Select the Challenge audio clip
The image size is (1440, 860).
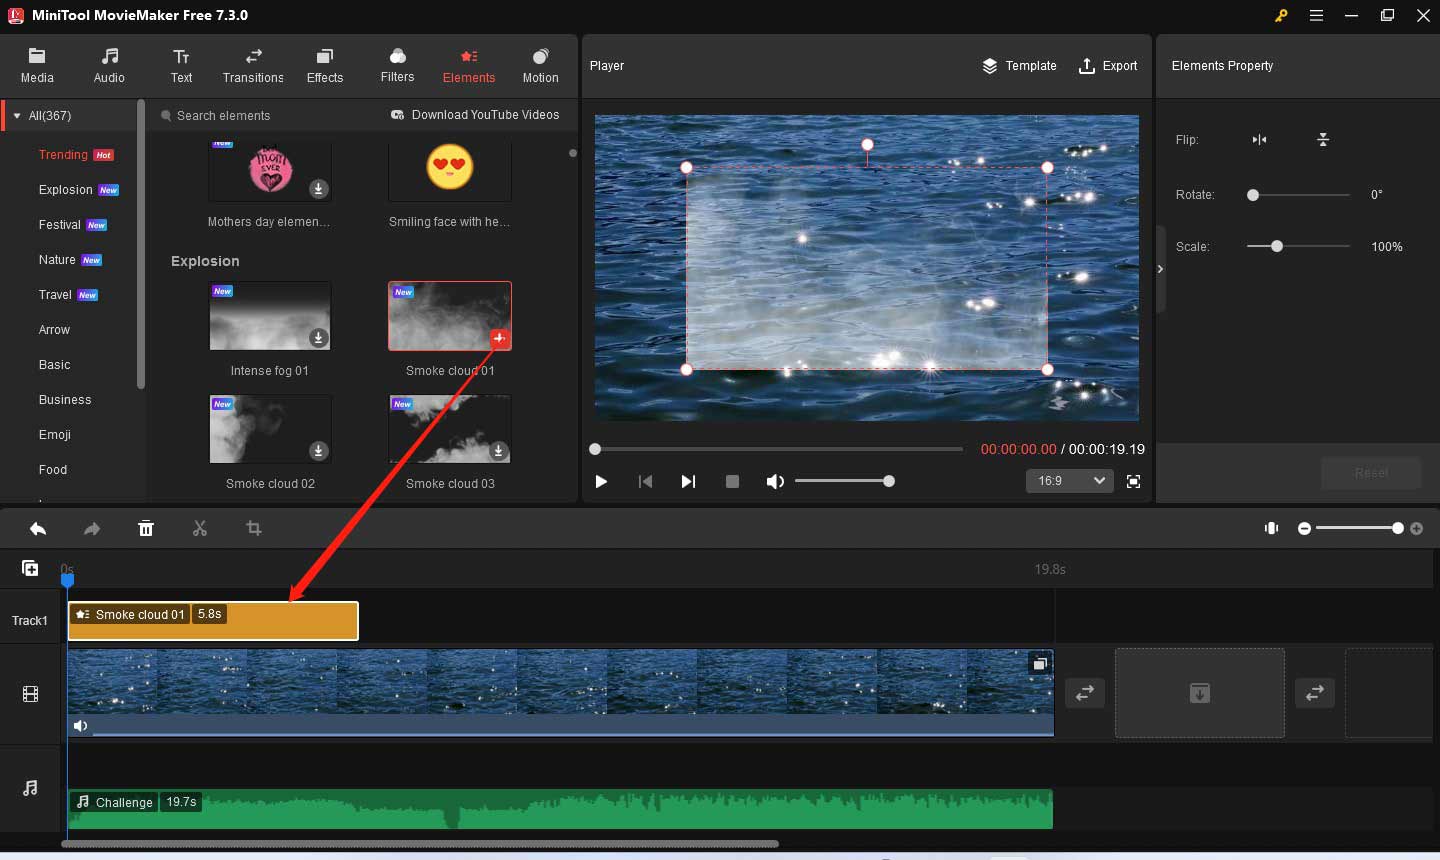pos(560,809)
